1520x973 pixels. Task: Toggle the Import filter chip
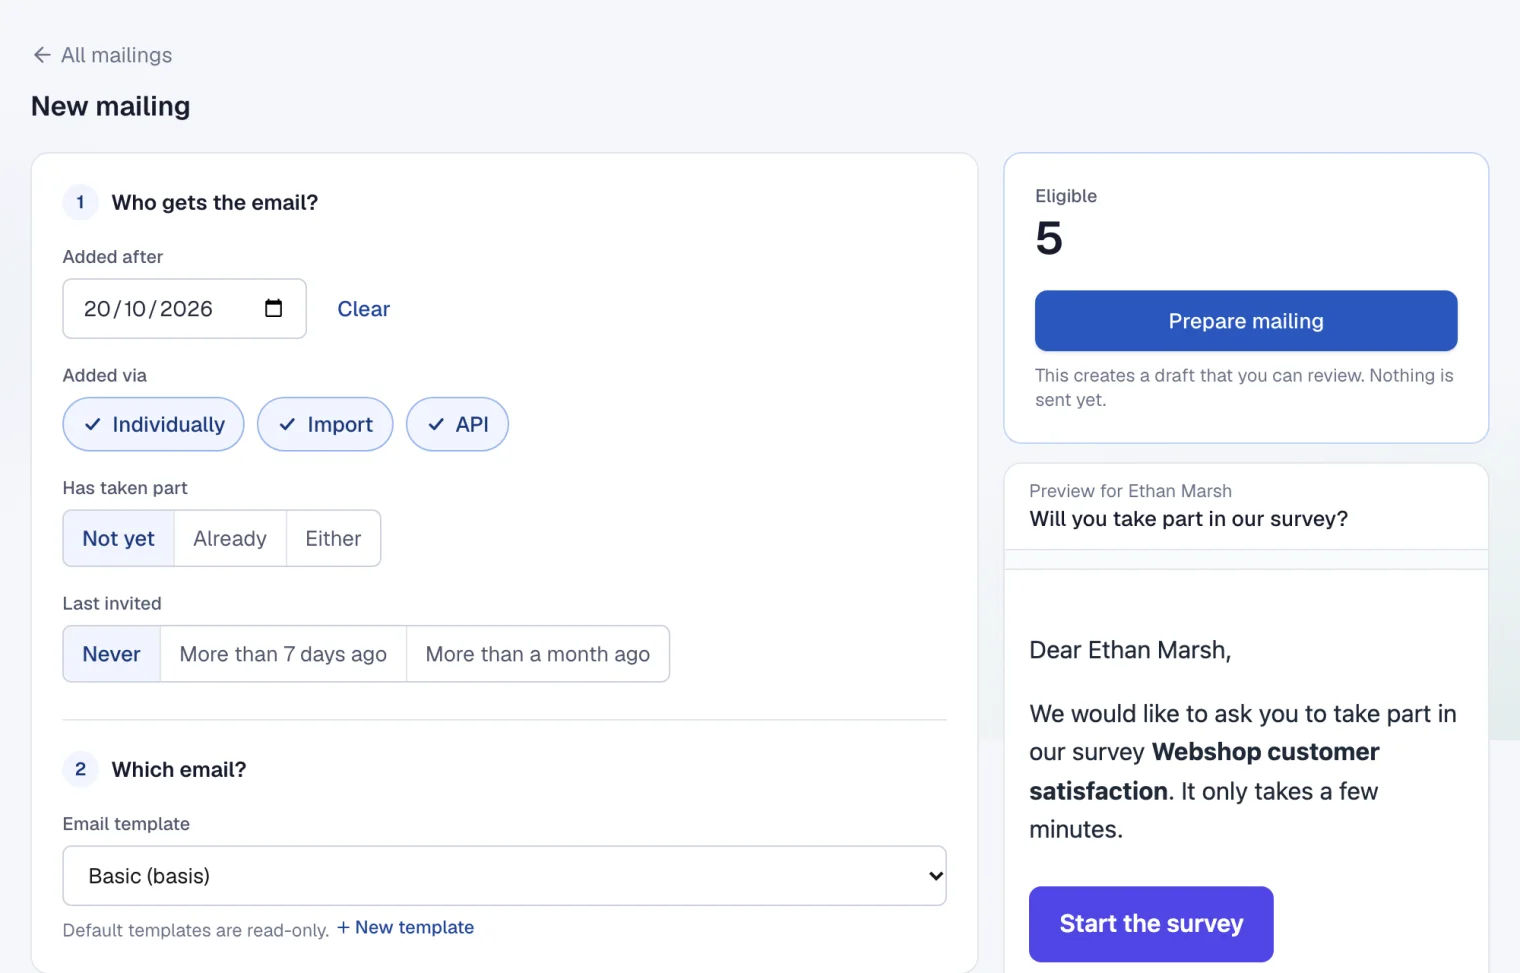pos(325,424)
